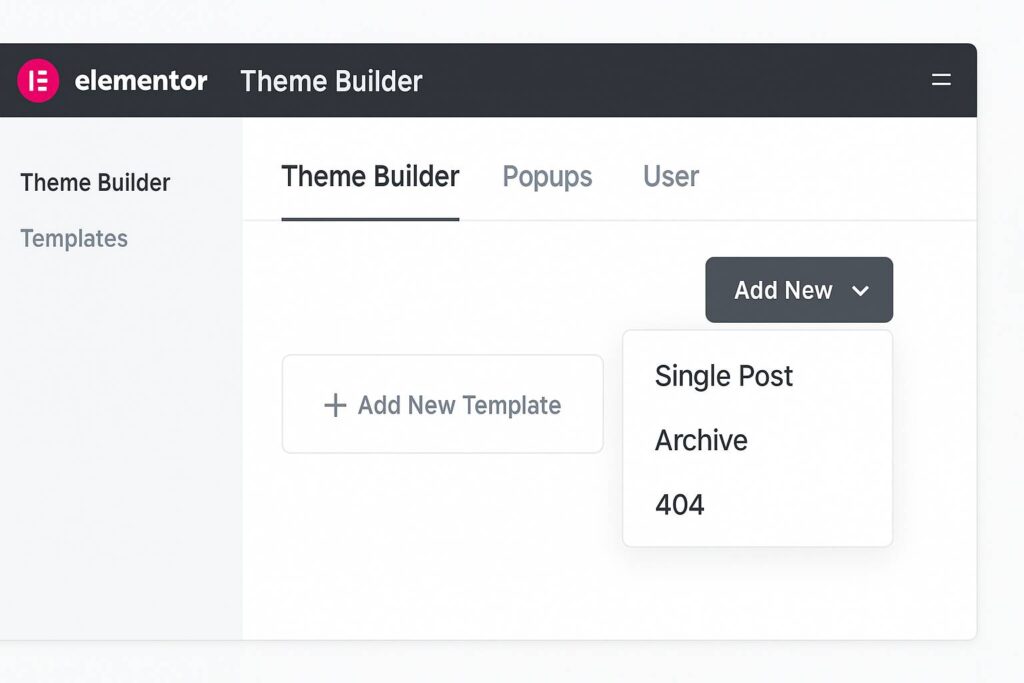1024x683 pixels.
Task: Switch to the Popups tab
Action: (x=547, y=177)
